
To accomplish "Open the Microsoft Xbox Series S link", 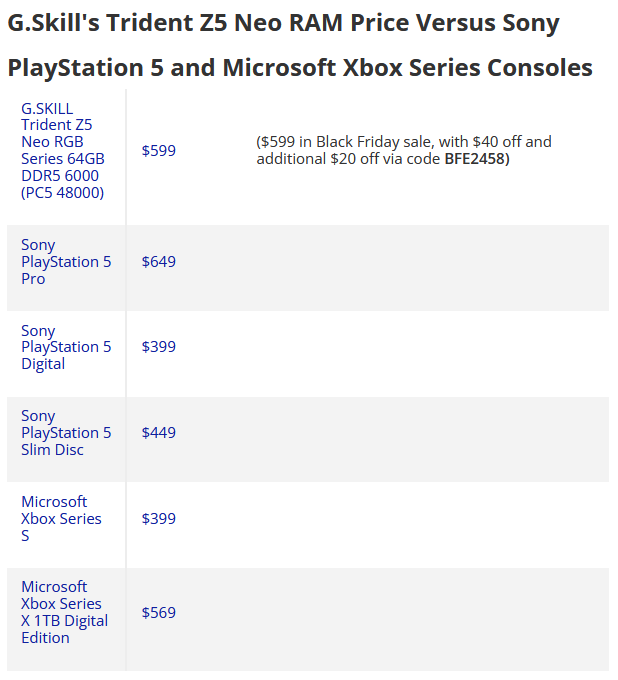I will pos(61,518).
